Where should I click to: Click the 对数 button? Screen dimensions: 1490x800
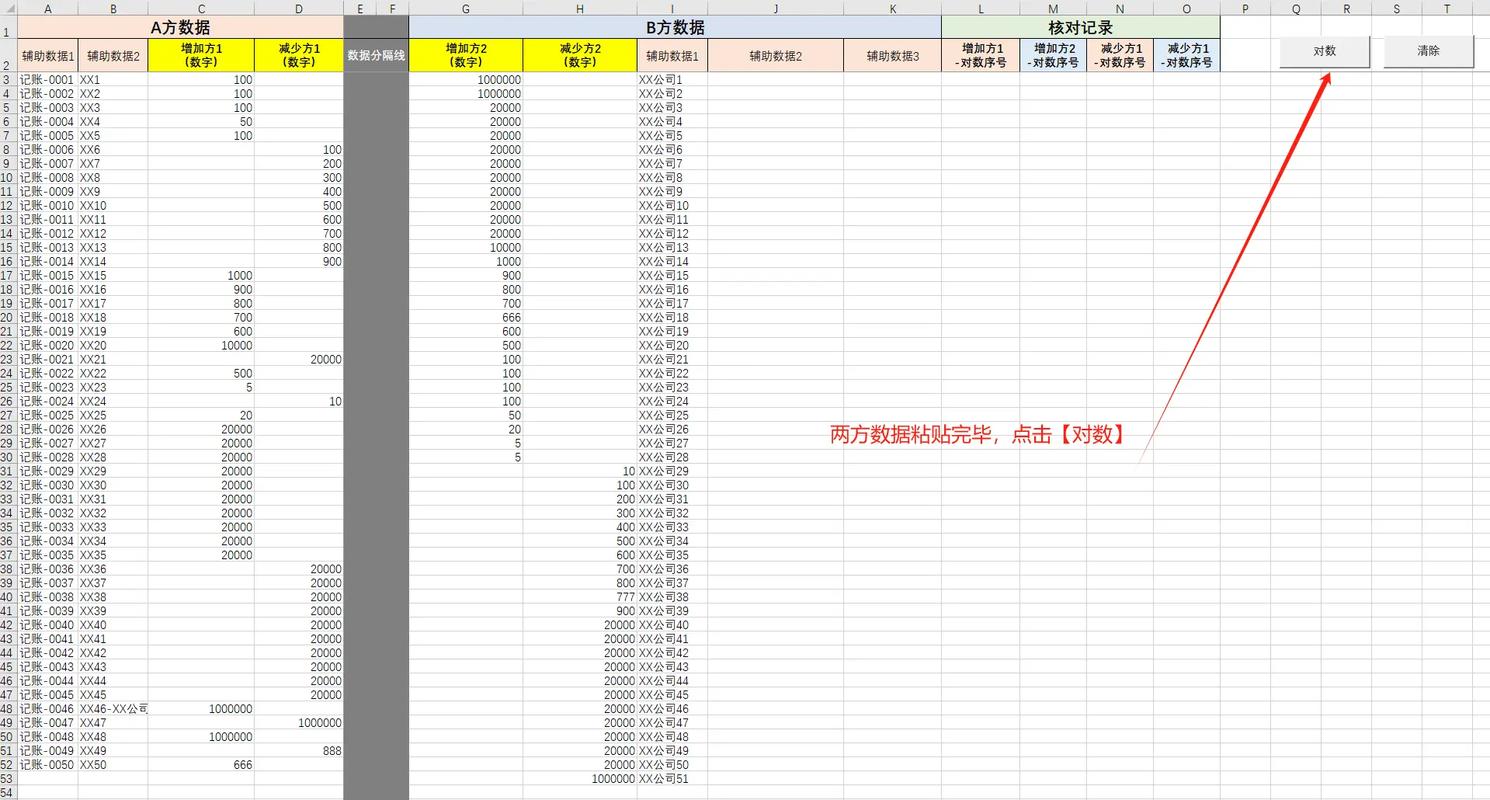point(1323,51)
